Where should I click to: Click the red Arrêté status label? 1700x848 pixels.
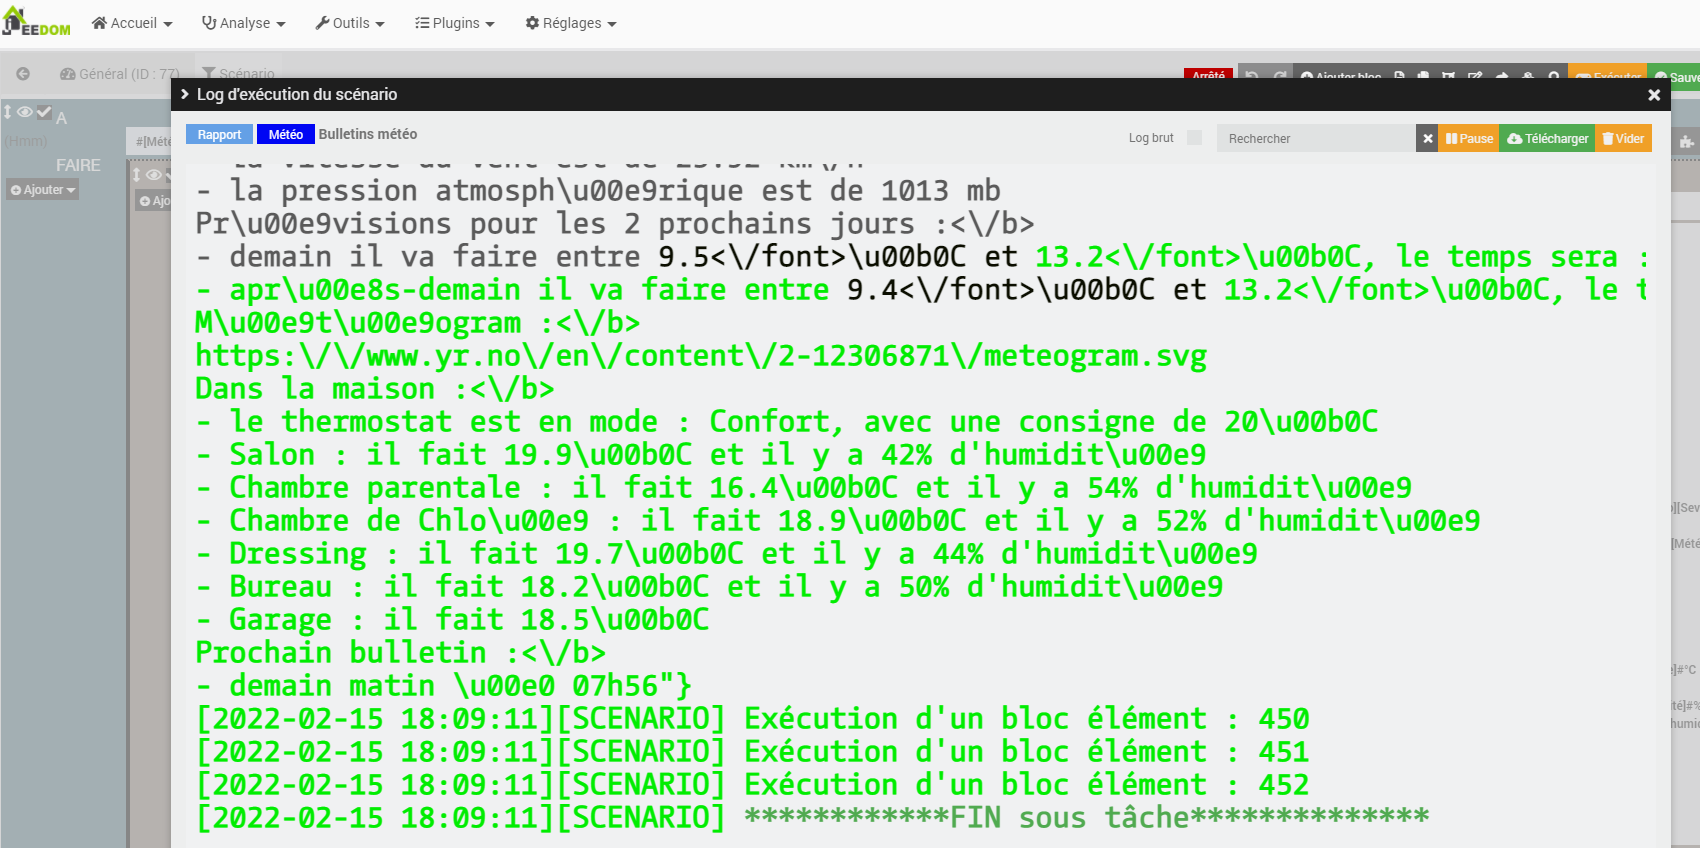click(1208, 74)
